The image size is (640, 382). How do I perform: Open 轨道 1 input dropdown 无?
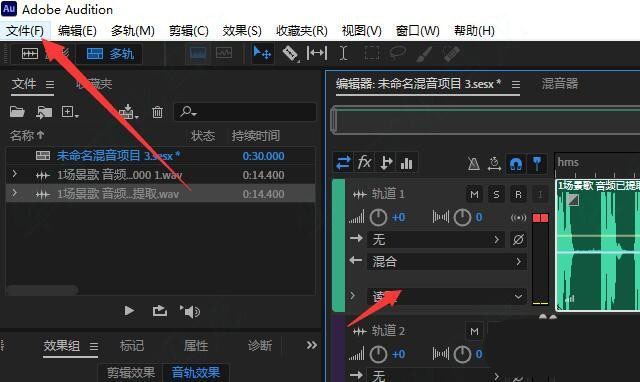[x=436, y=240]
